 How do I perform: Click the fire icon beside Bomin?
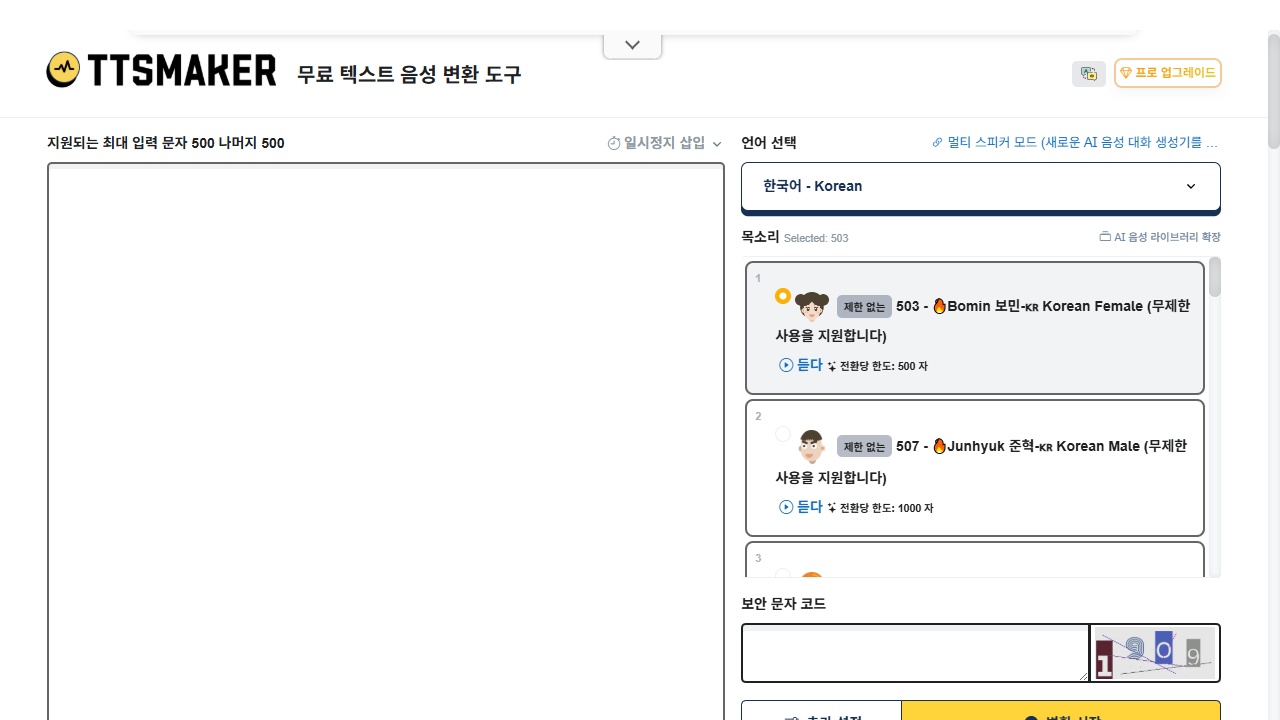[940, 306]
